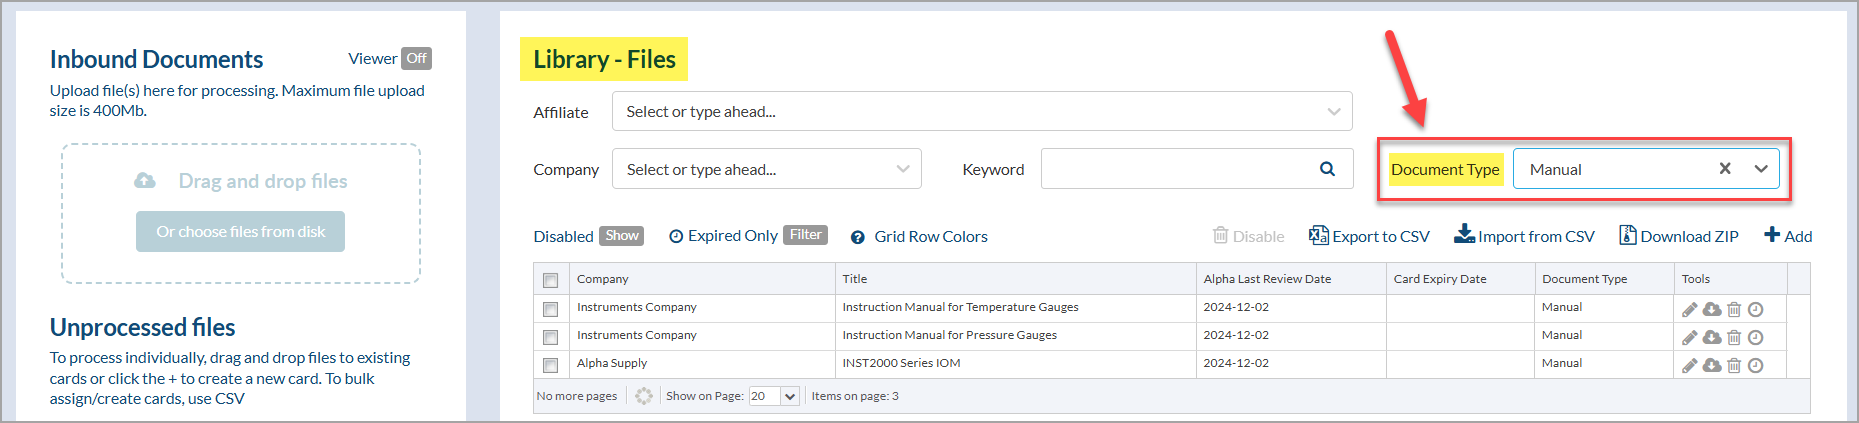Delete the INST2000 Series IOM with trash icon

pyautogui.click(x=1734, y=366)
